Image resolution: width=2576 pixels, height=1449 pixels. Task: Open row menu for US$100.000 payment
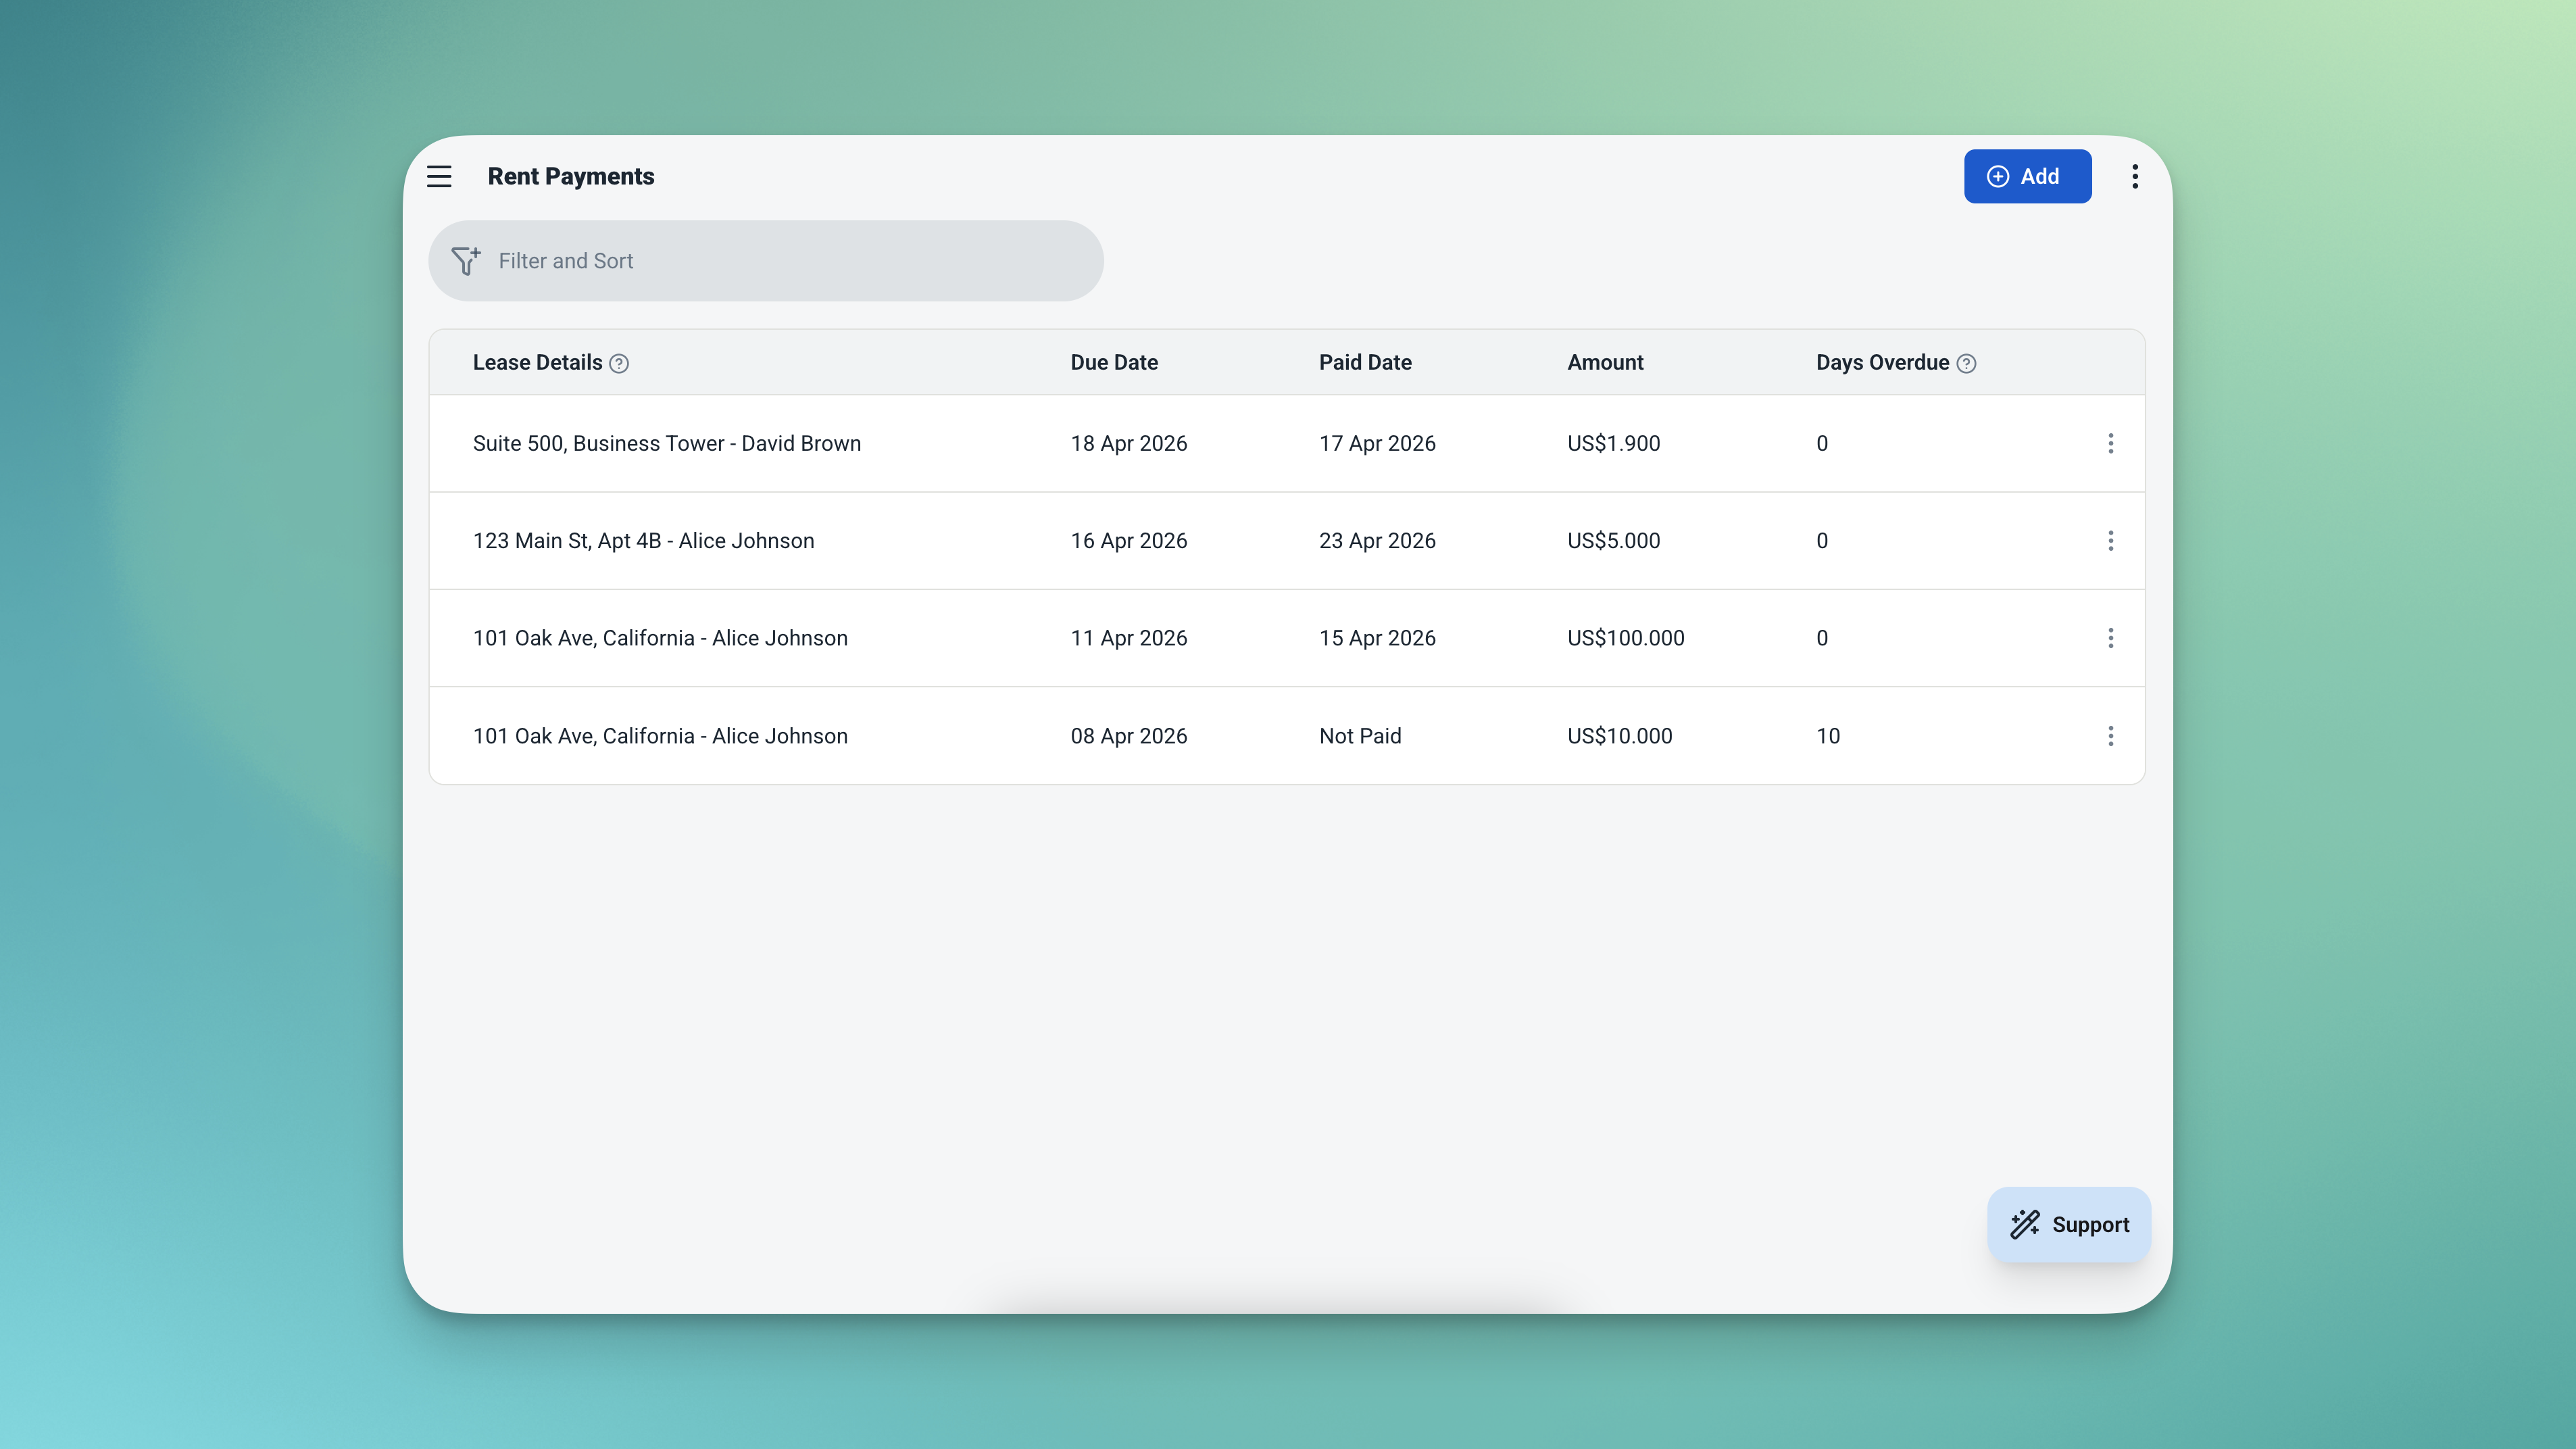pos(2110,638)
